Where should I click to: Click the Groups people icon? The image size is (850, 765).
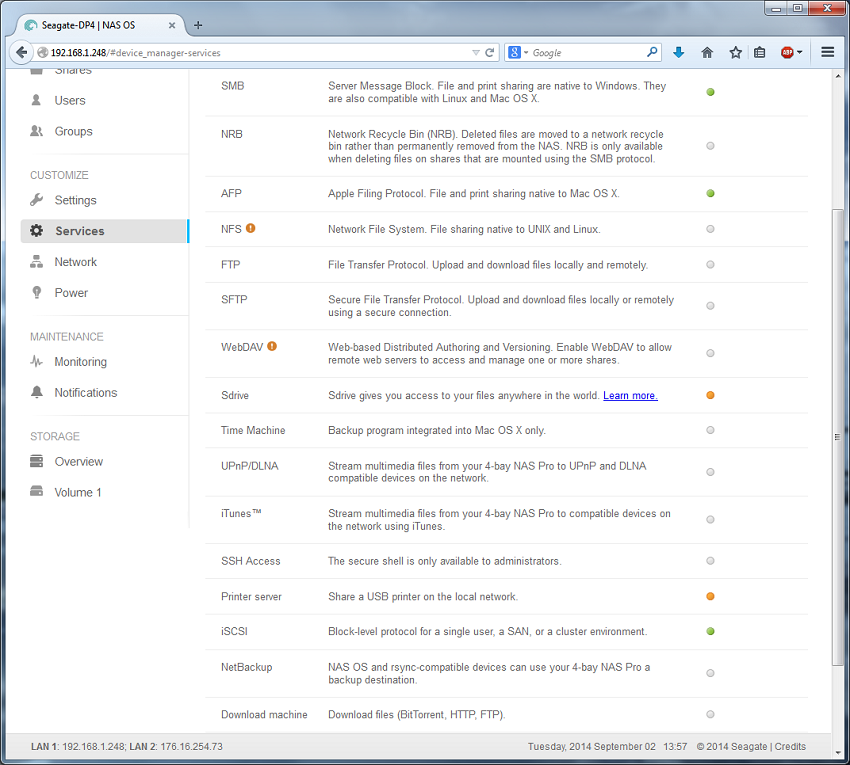(36, 131)
